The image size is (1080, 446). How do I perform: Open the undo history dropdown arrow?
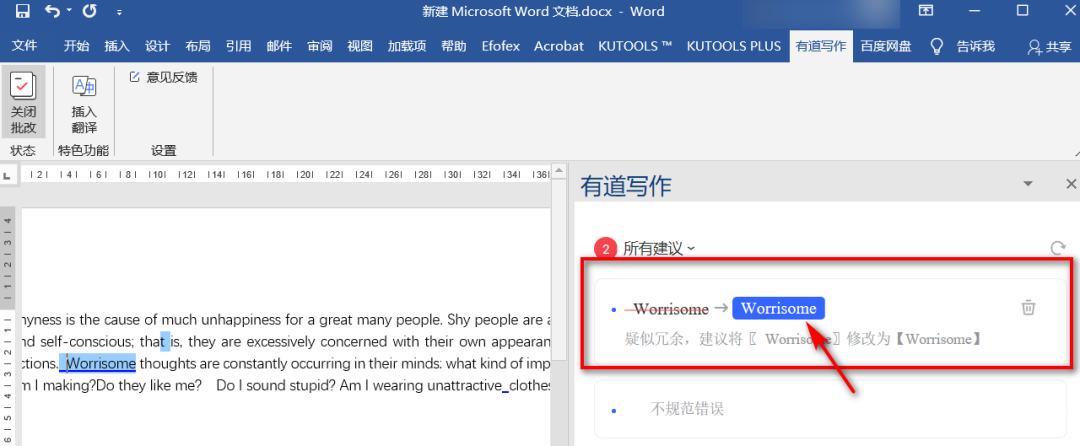point(70,12)
